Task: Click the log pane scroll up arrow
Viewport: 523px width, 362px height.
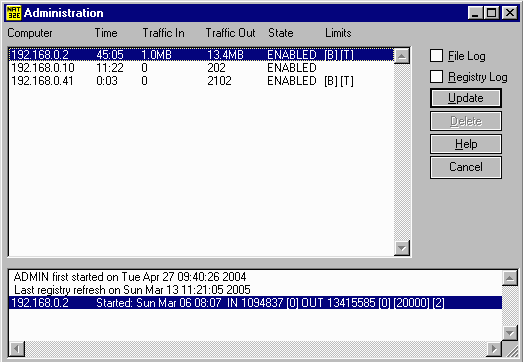Action: tap(510, 278)
